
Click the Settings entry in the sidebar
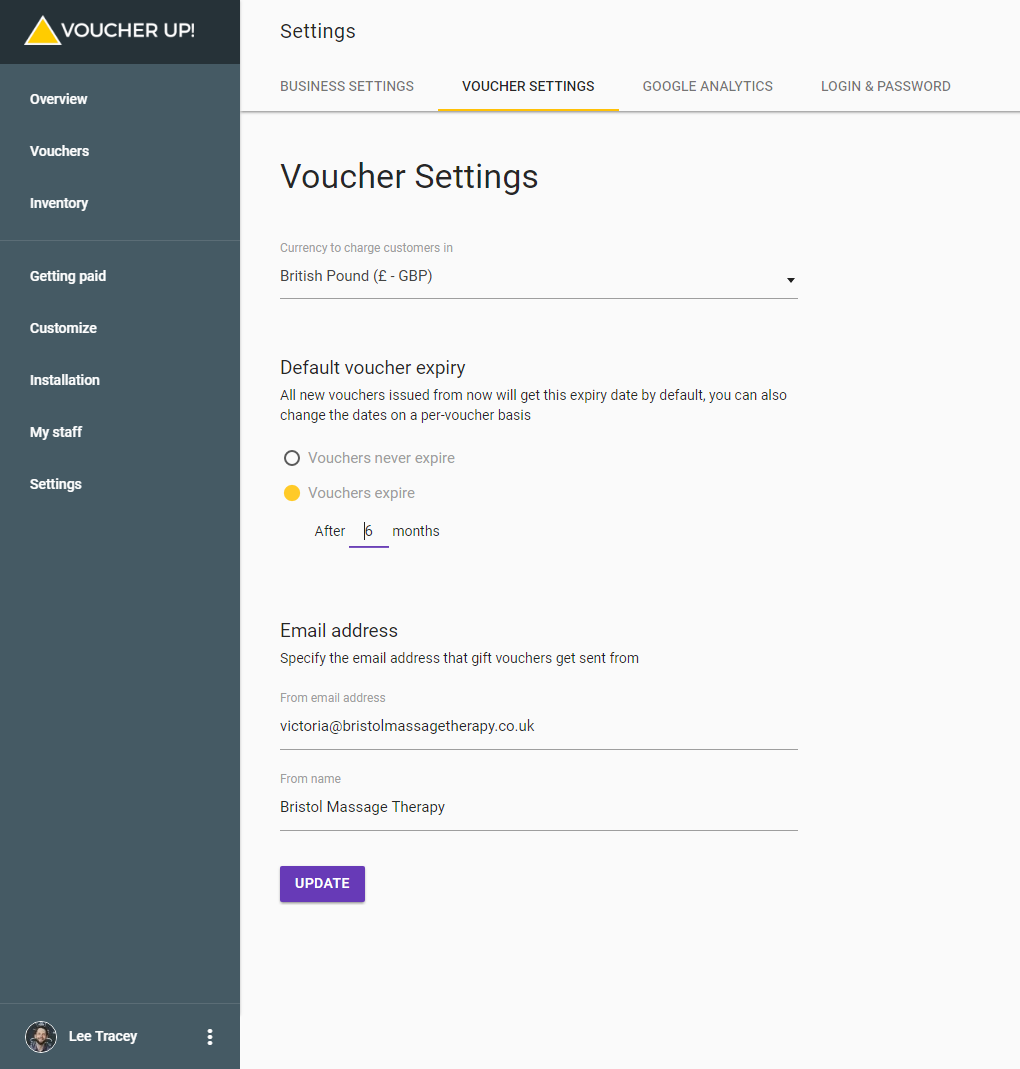pyautogui.click(x=55, y=484)
